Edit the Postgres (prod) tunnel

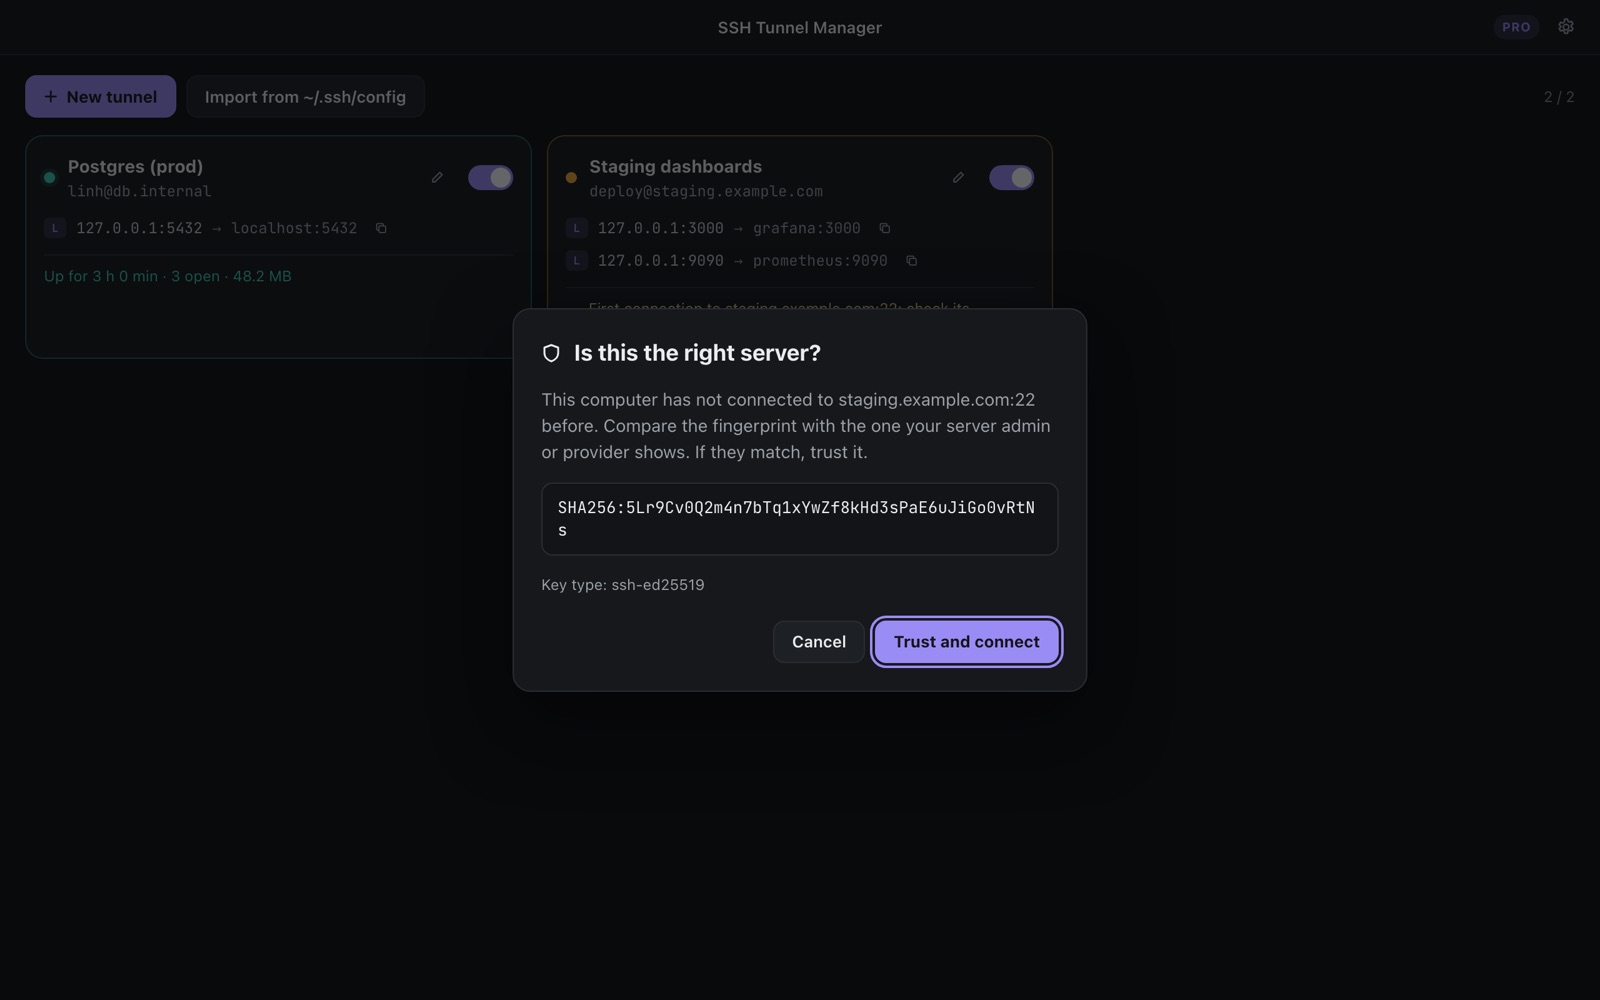click(437, 178)
